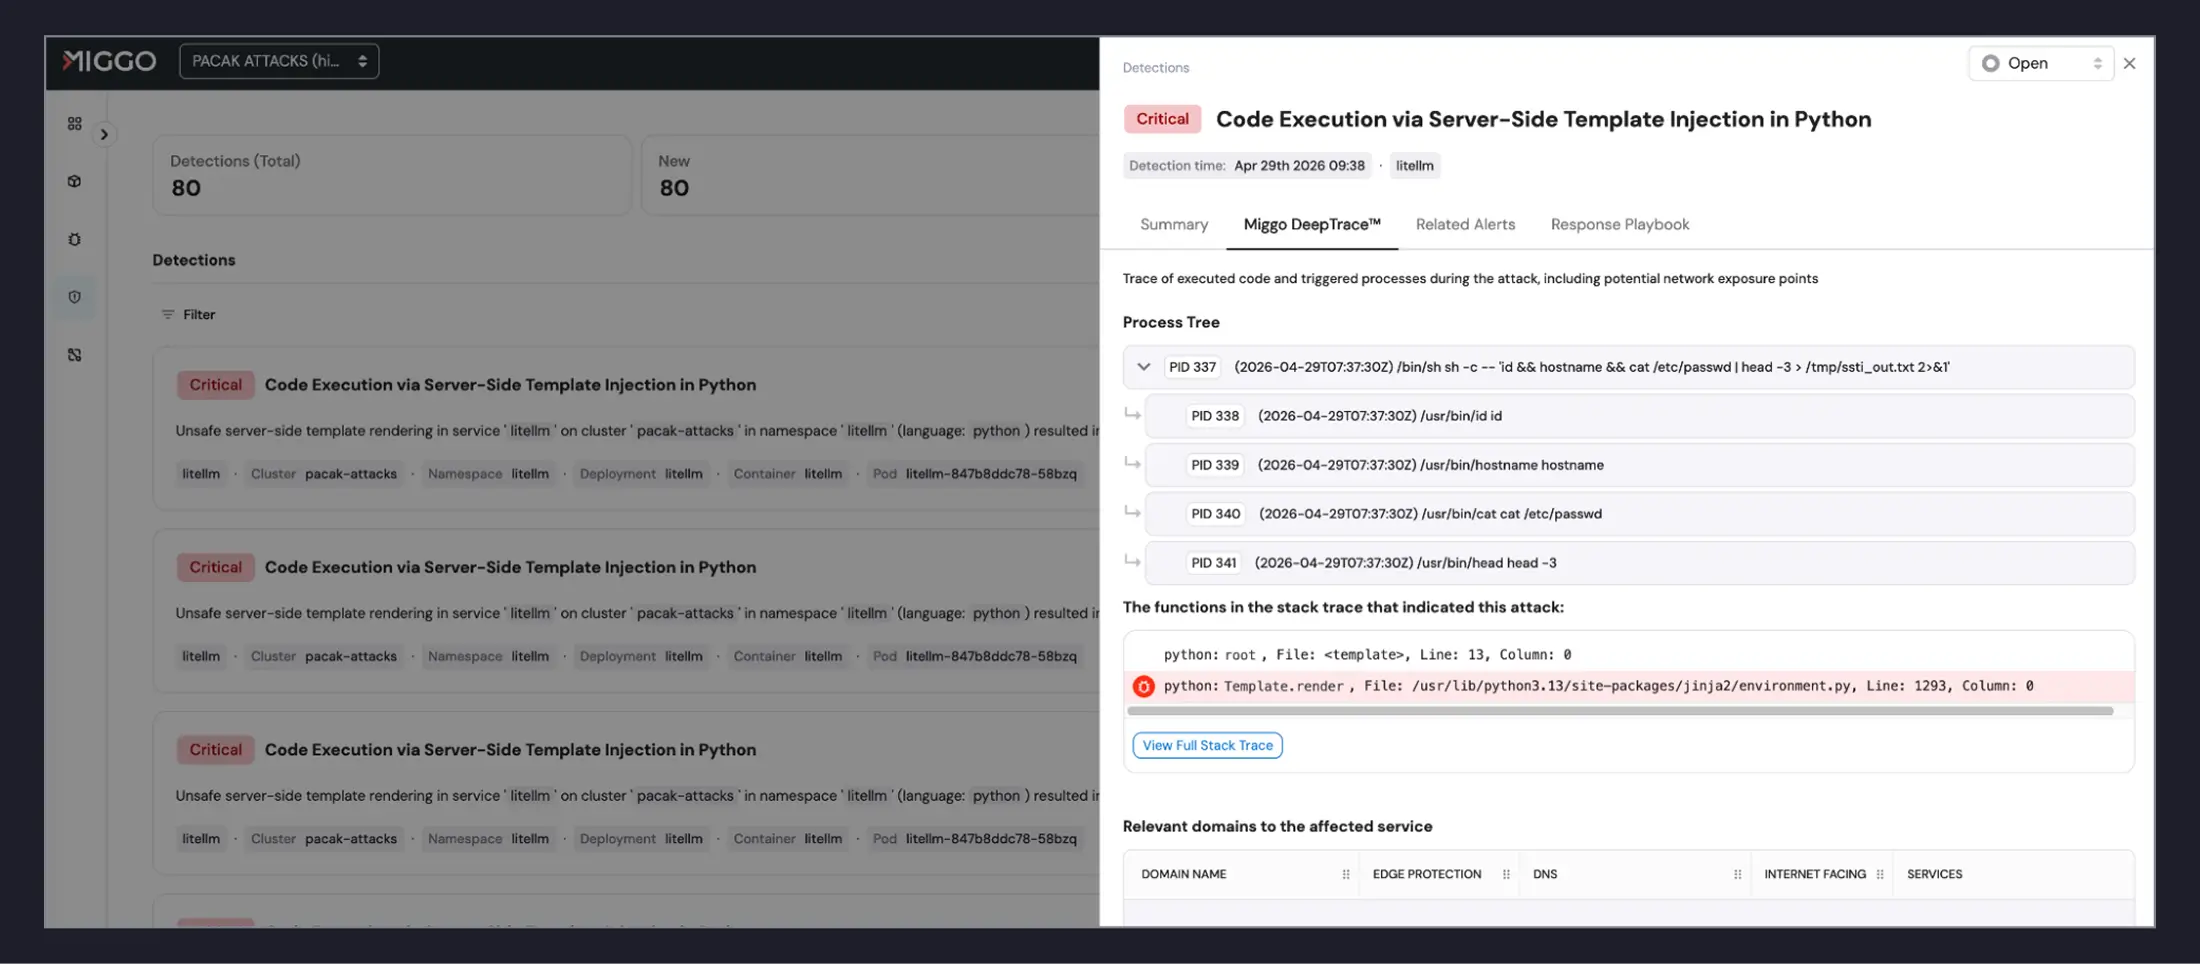This screenshot has width=2200, height=964.
Task: Click the Detections breadcrumb label
Action: (x=1155, y=68)
